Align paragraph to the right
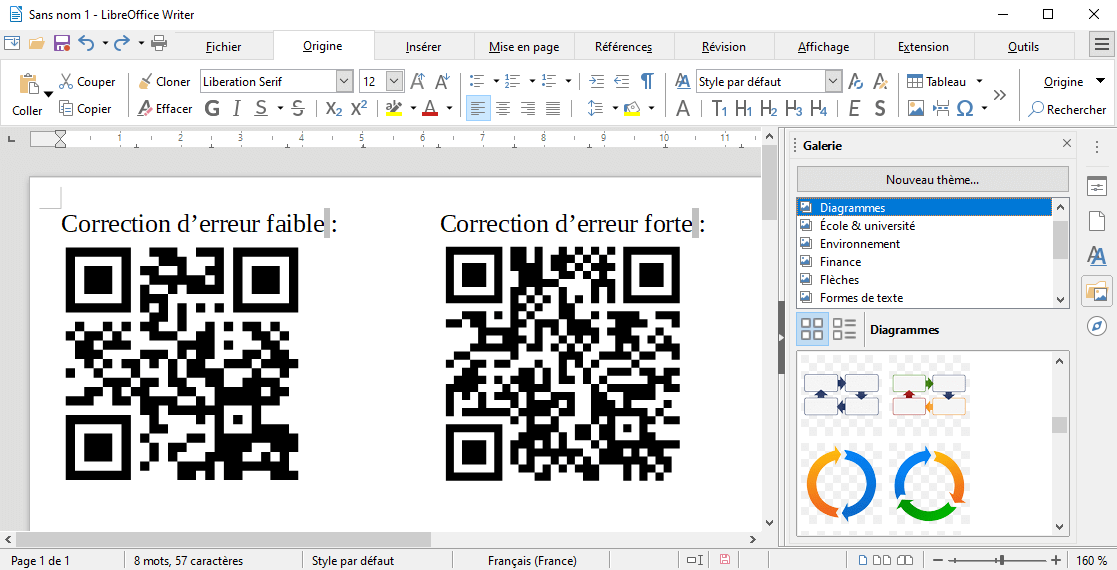Viewport: 1117px width, 570px height. pyautogui.click(x=528, y=108)
